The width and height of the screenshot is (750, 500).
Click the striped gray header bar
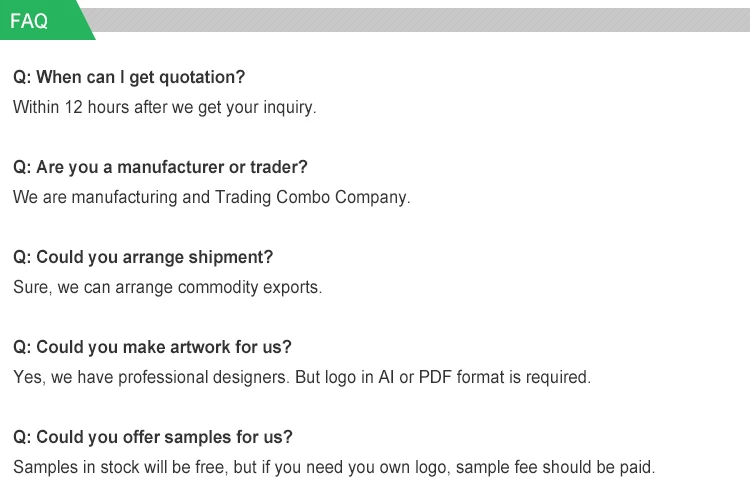(420, 20)
